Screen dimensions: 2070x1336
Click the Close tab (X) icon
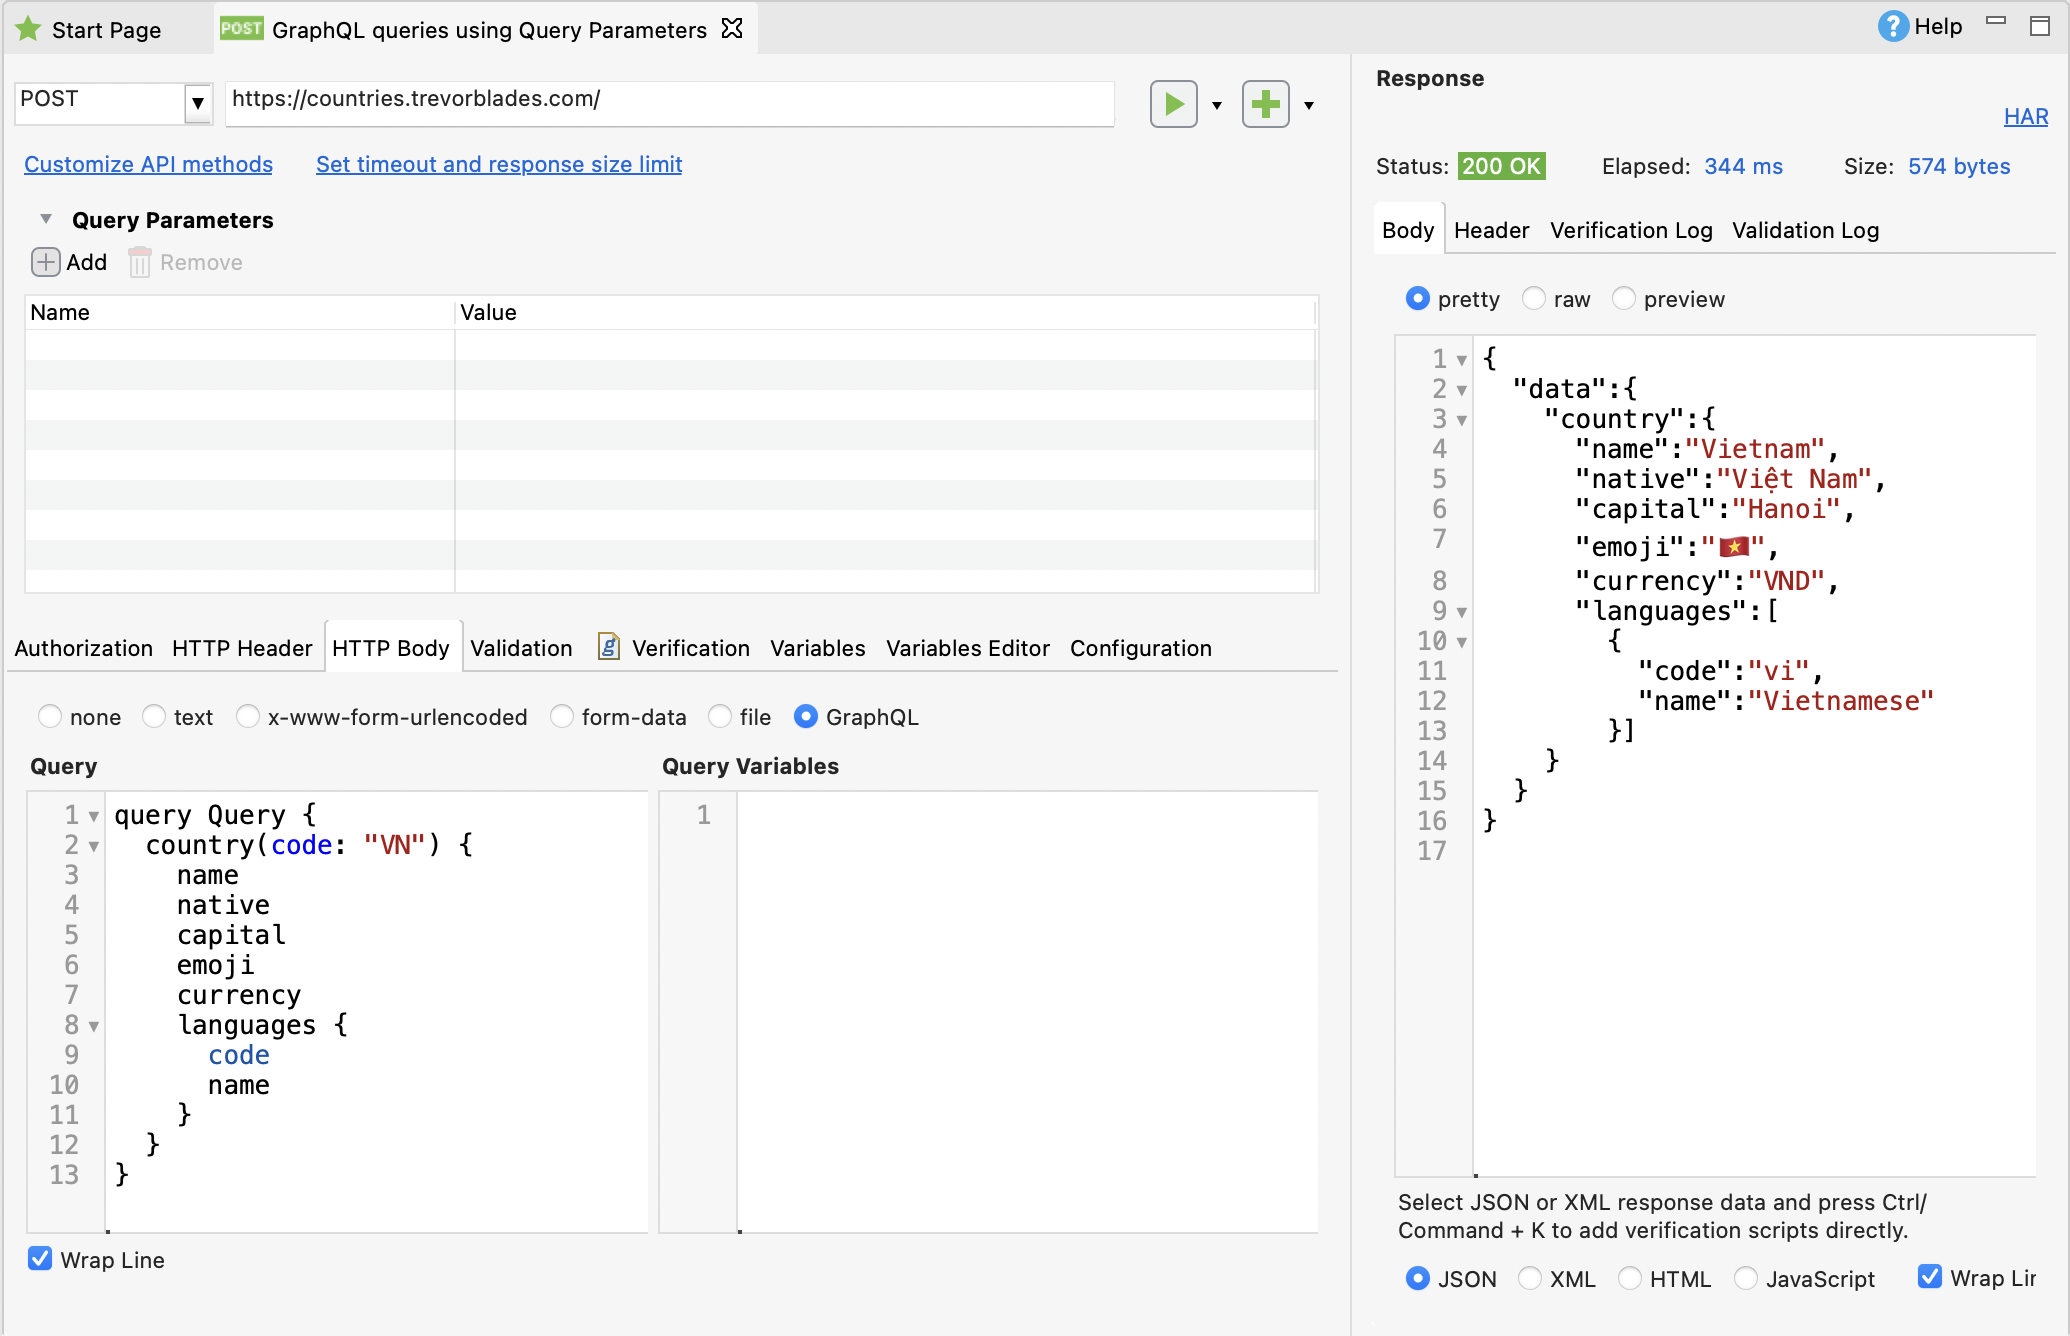[732, 29]
